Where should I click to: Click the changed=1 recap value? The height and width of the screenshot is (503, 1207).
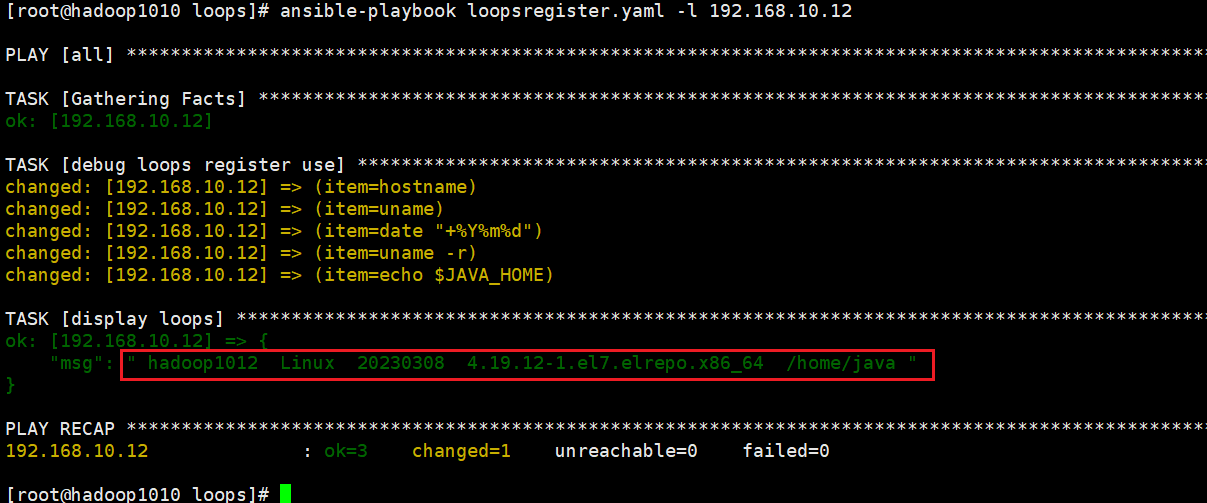pyautogui.click(x=462, y=451)
